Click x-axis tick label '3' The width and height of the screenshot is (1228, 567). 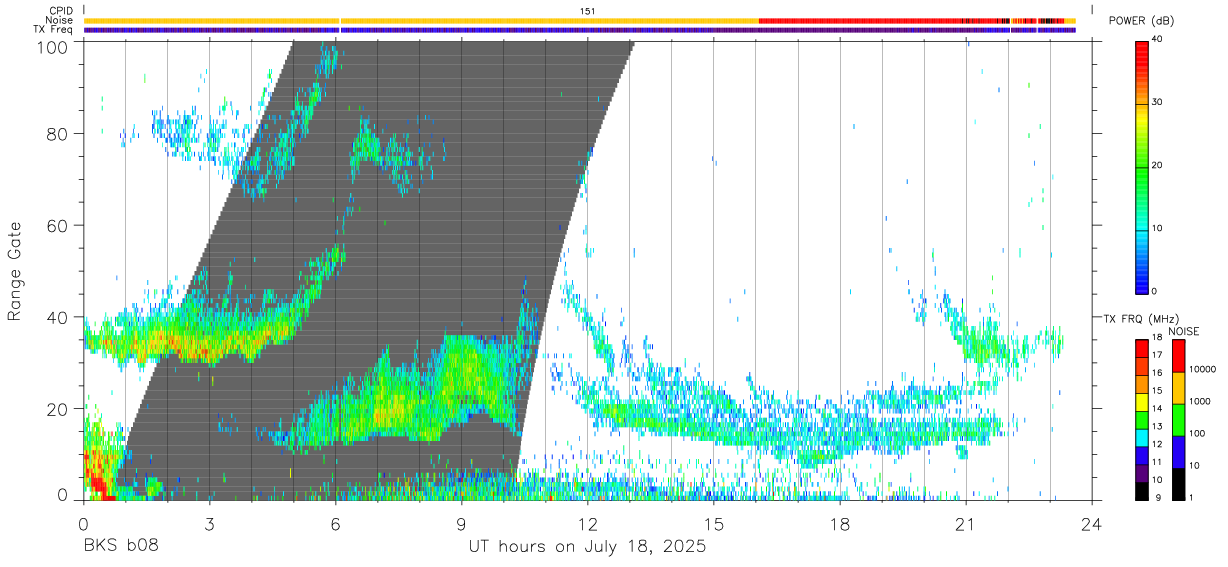point(208,524)
